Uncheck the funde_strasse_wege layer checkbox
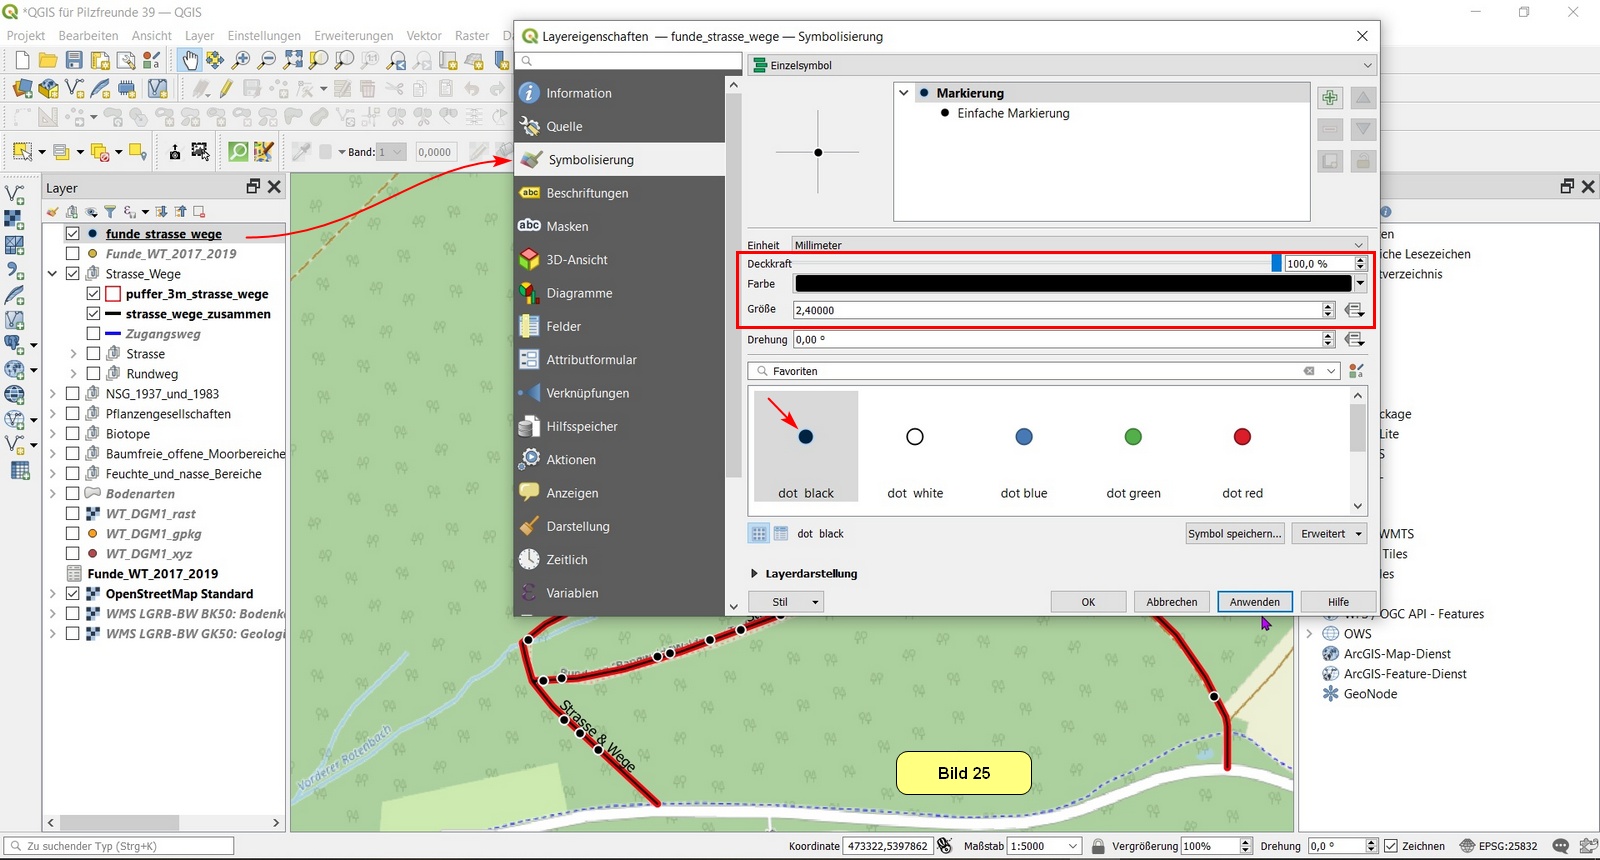Image resolution: width=1600 pixels, height=860 pixels. click(73, 234)
